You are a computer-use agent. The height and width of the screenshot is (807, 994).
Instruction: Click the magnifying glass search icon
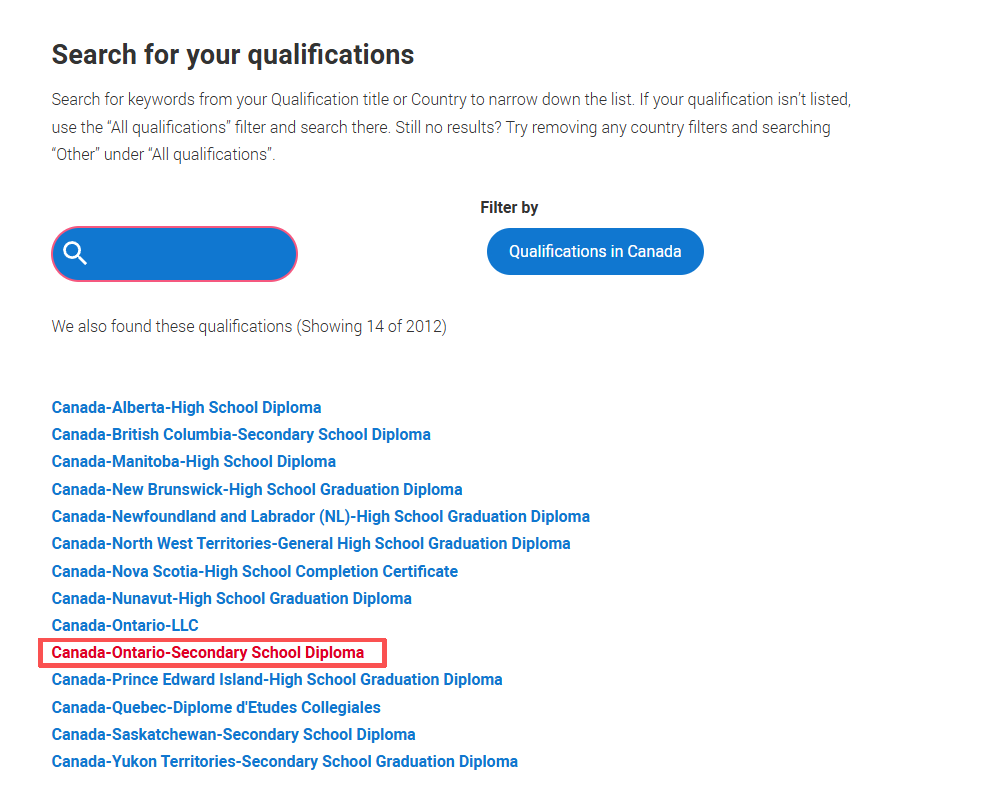(76, 253)
